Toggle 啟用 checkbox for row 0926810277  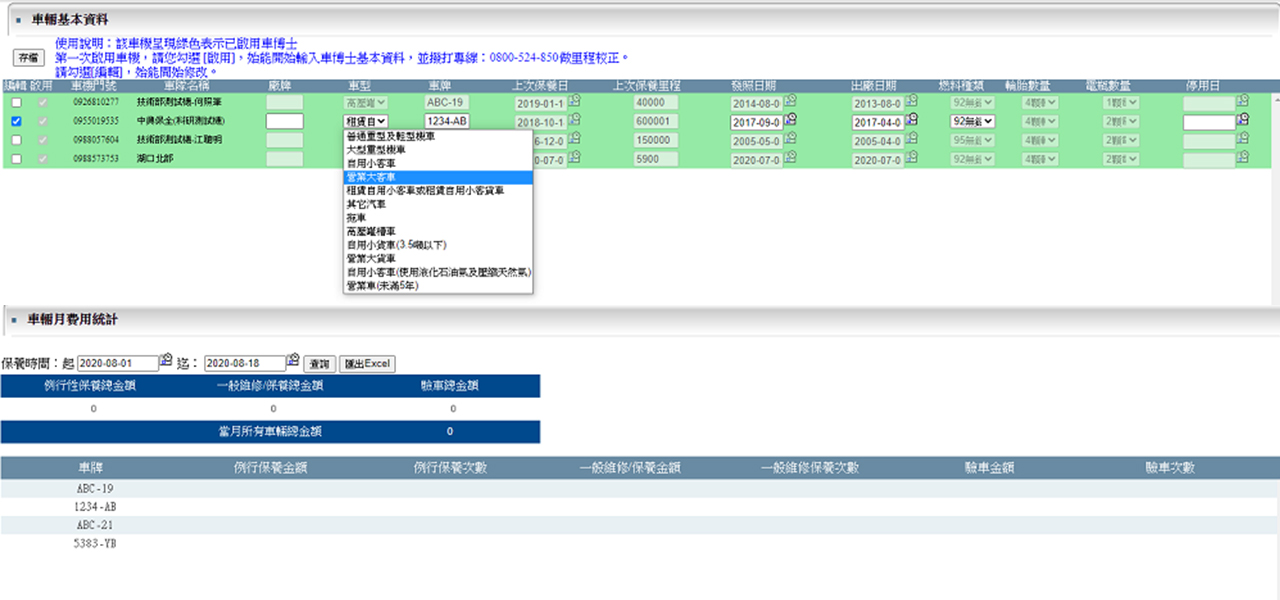click(42, 102)
